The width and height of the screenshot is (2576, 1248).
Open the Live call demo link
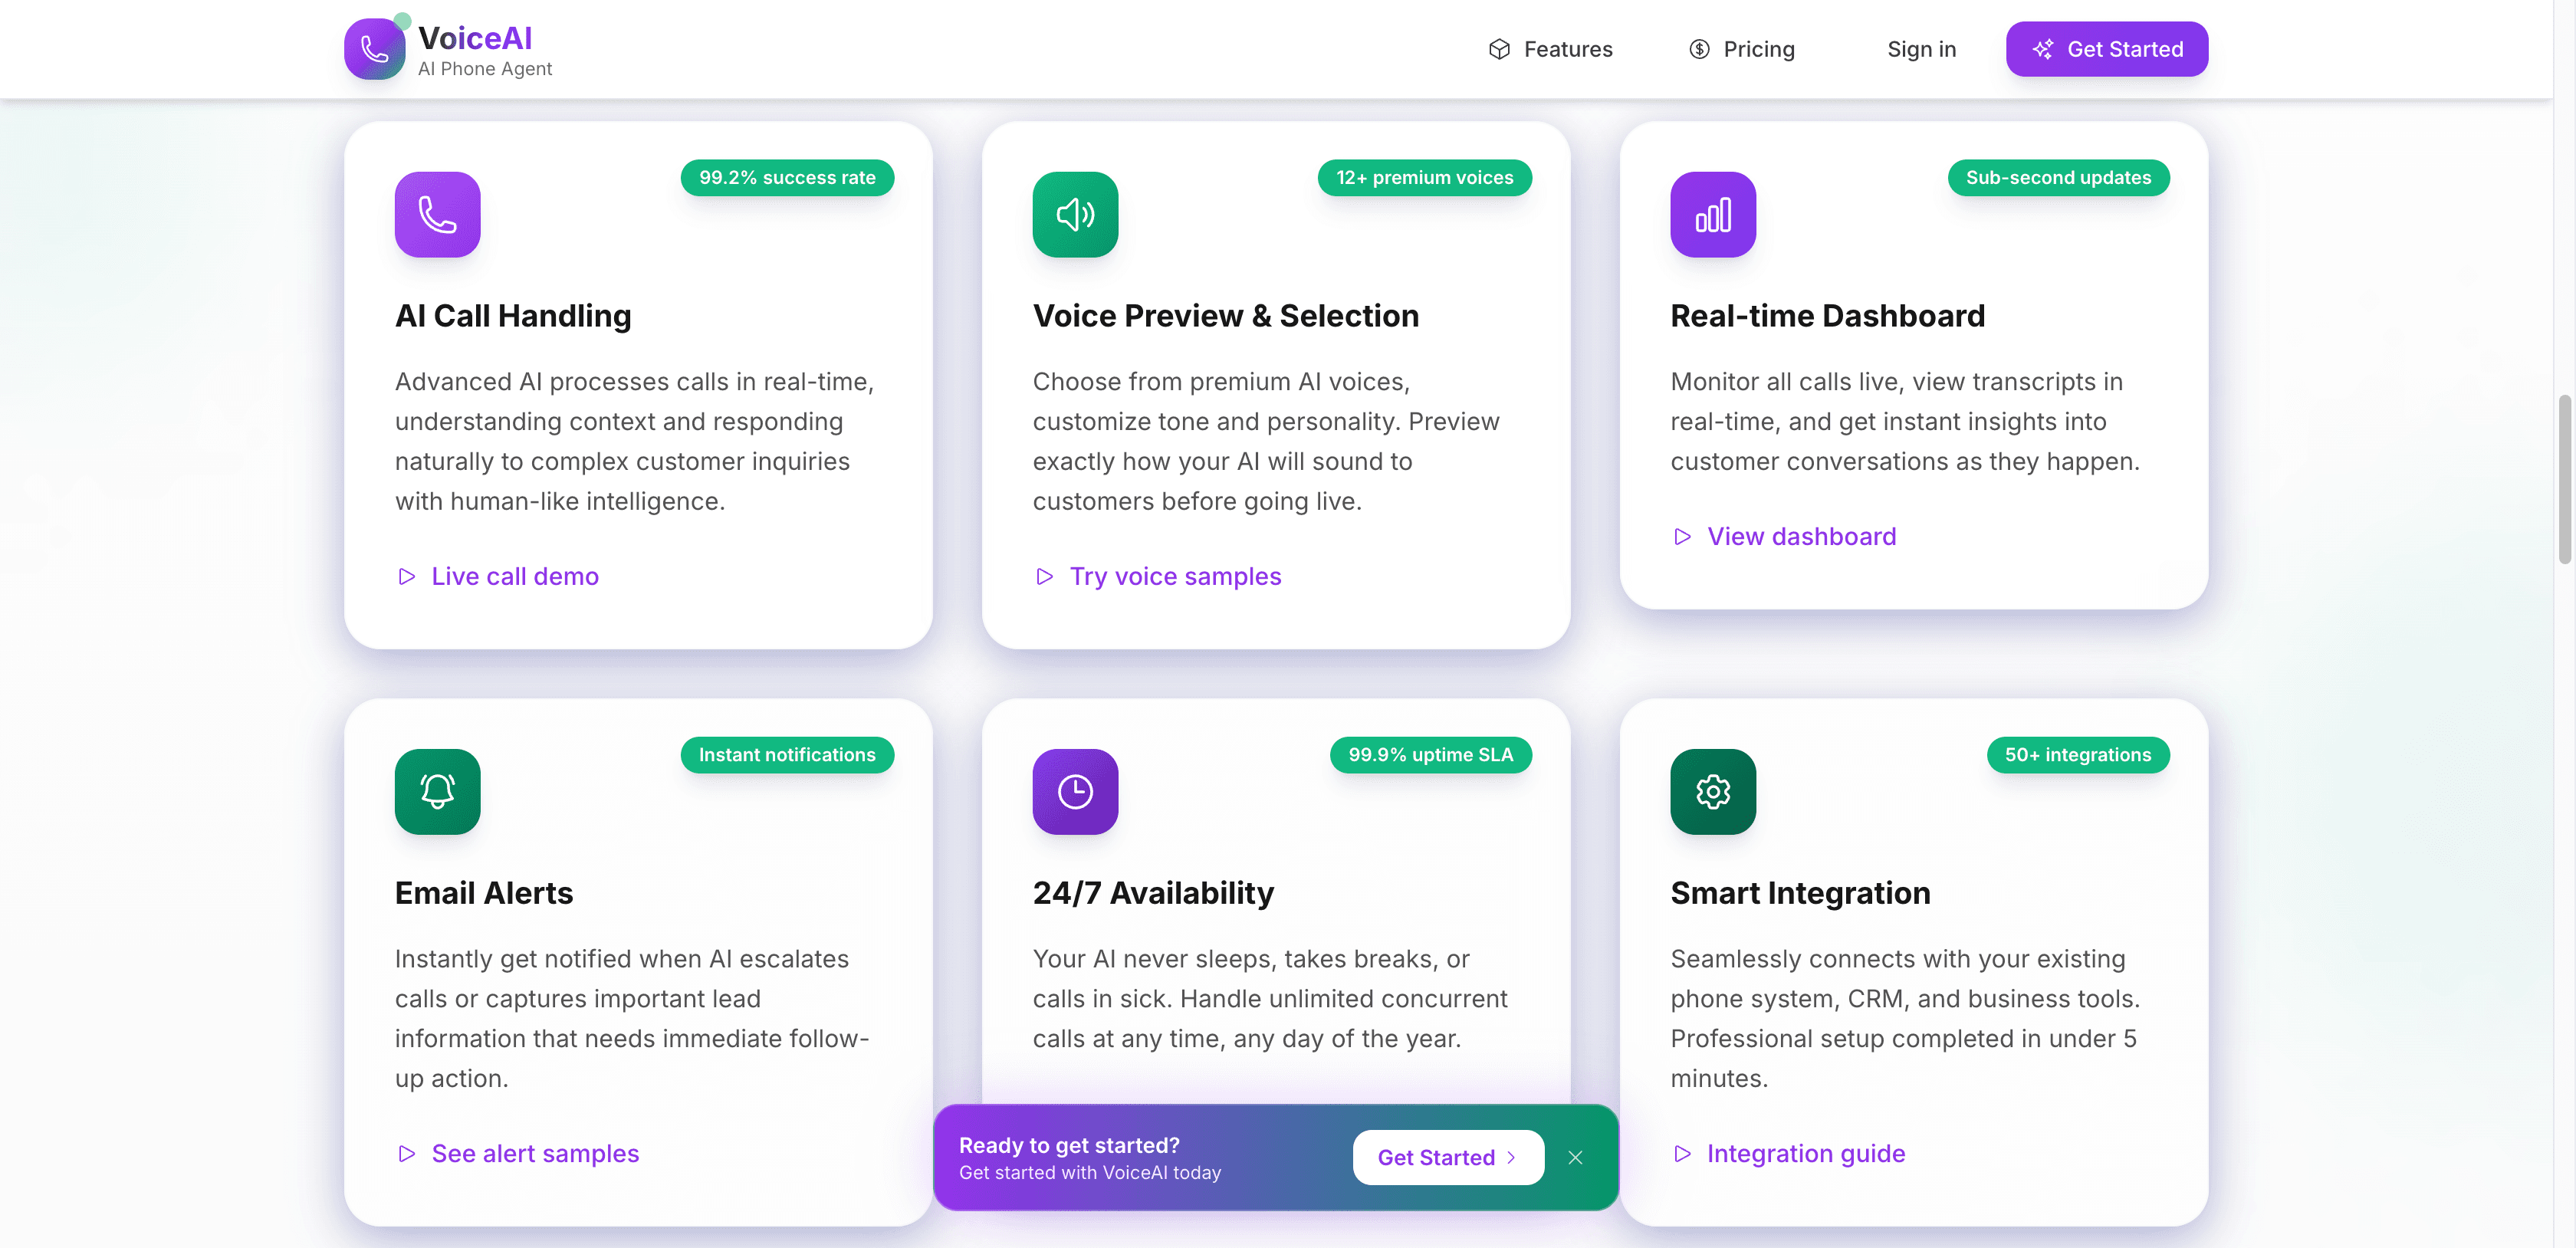(x=514, y=576)
